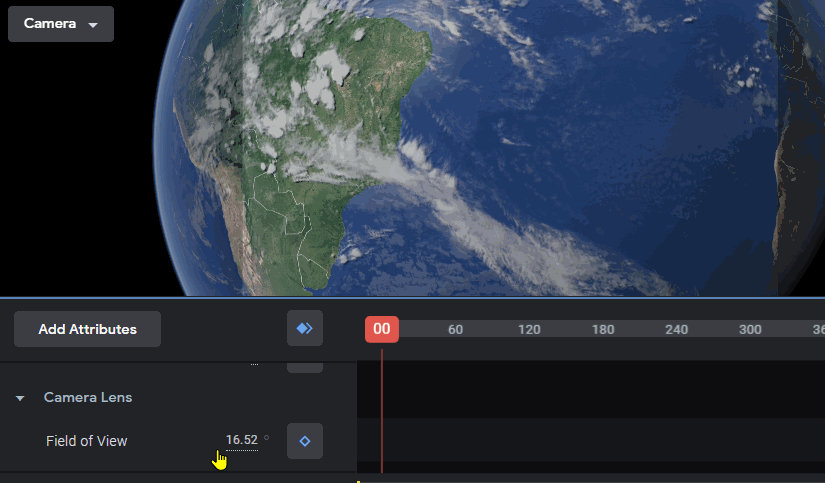Select the Camera Lens group label
Image resolution: width=825 pixels, height=483 pixels.
pos(88,397)
